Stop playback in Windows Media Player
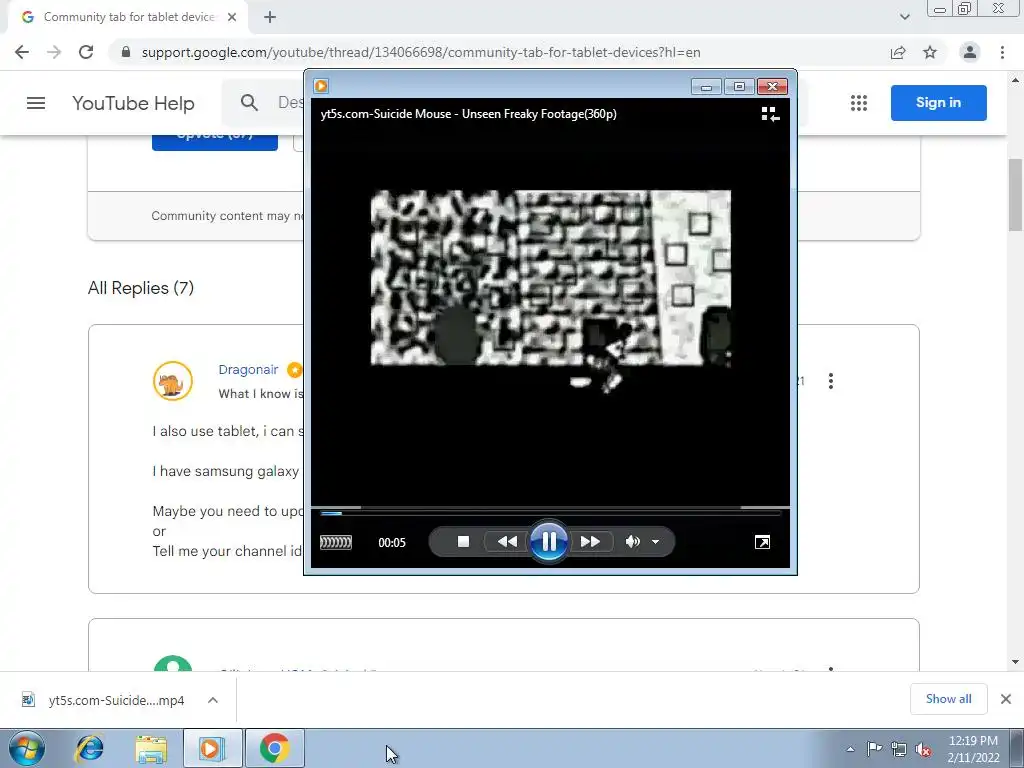 [463, 541]
